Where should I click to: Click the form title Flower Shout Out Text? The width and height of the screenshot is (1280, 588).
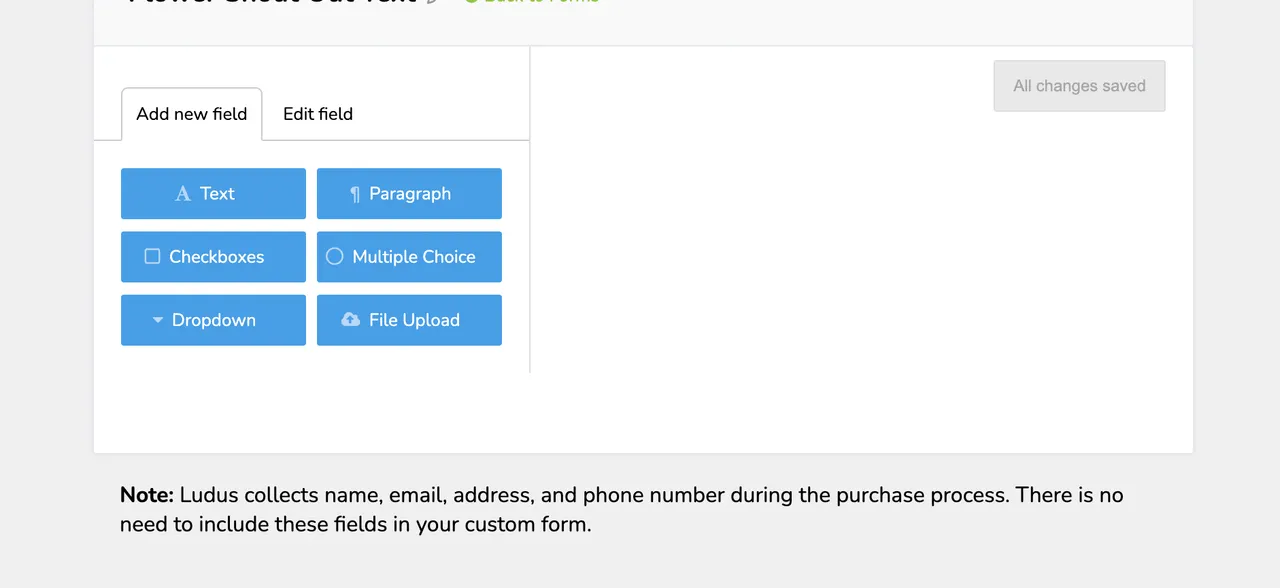[270, 2]
